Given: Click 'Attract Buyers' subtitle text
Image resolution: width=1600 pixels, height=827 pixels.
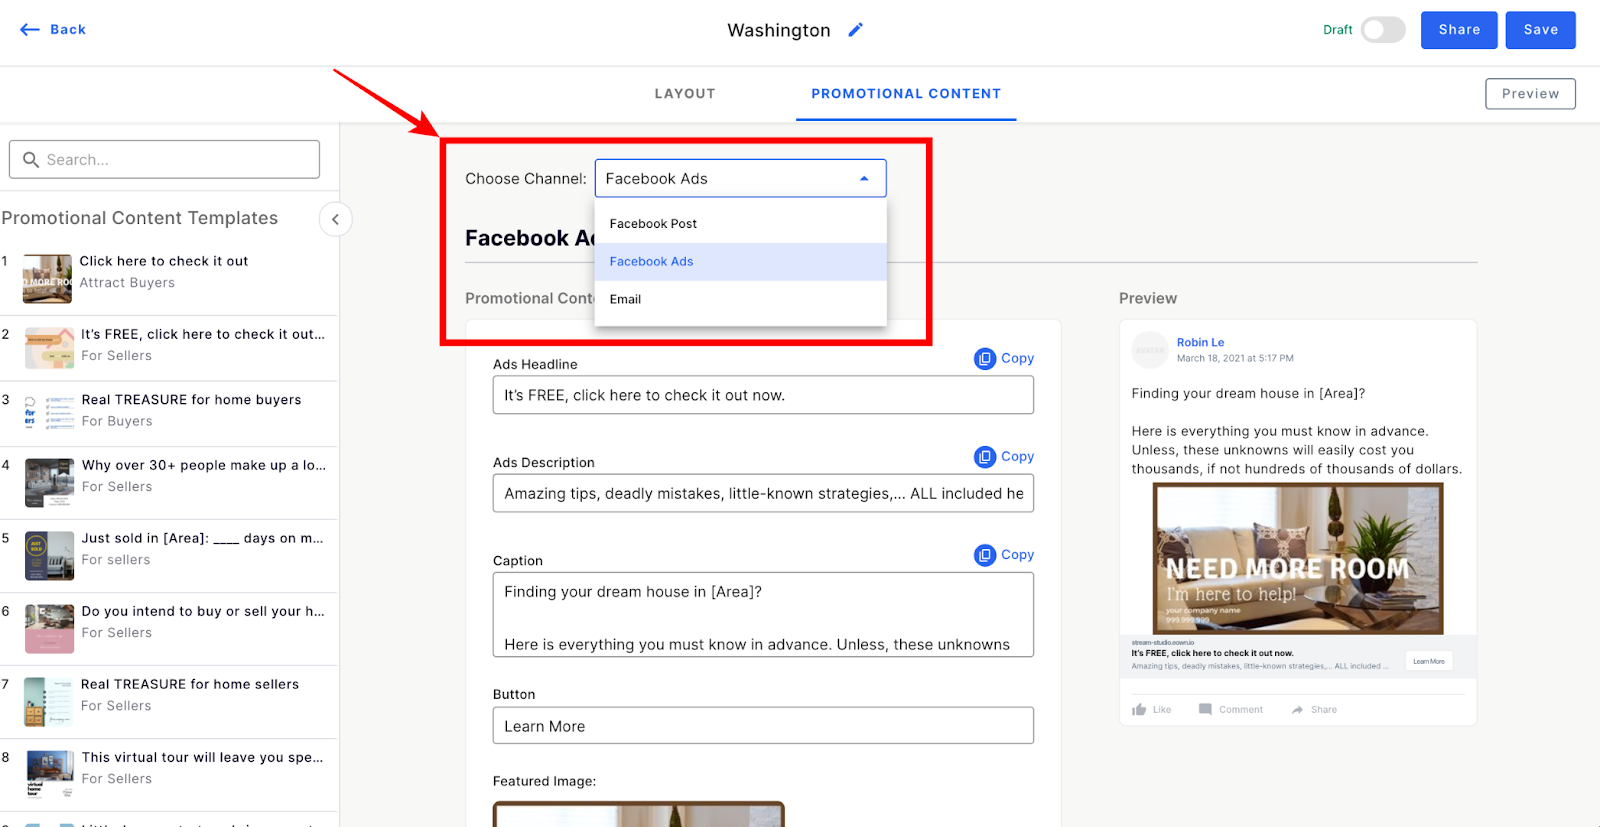Looking at the screenshot, I should [127, 283].
